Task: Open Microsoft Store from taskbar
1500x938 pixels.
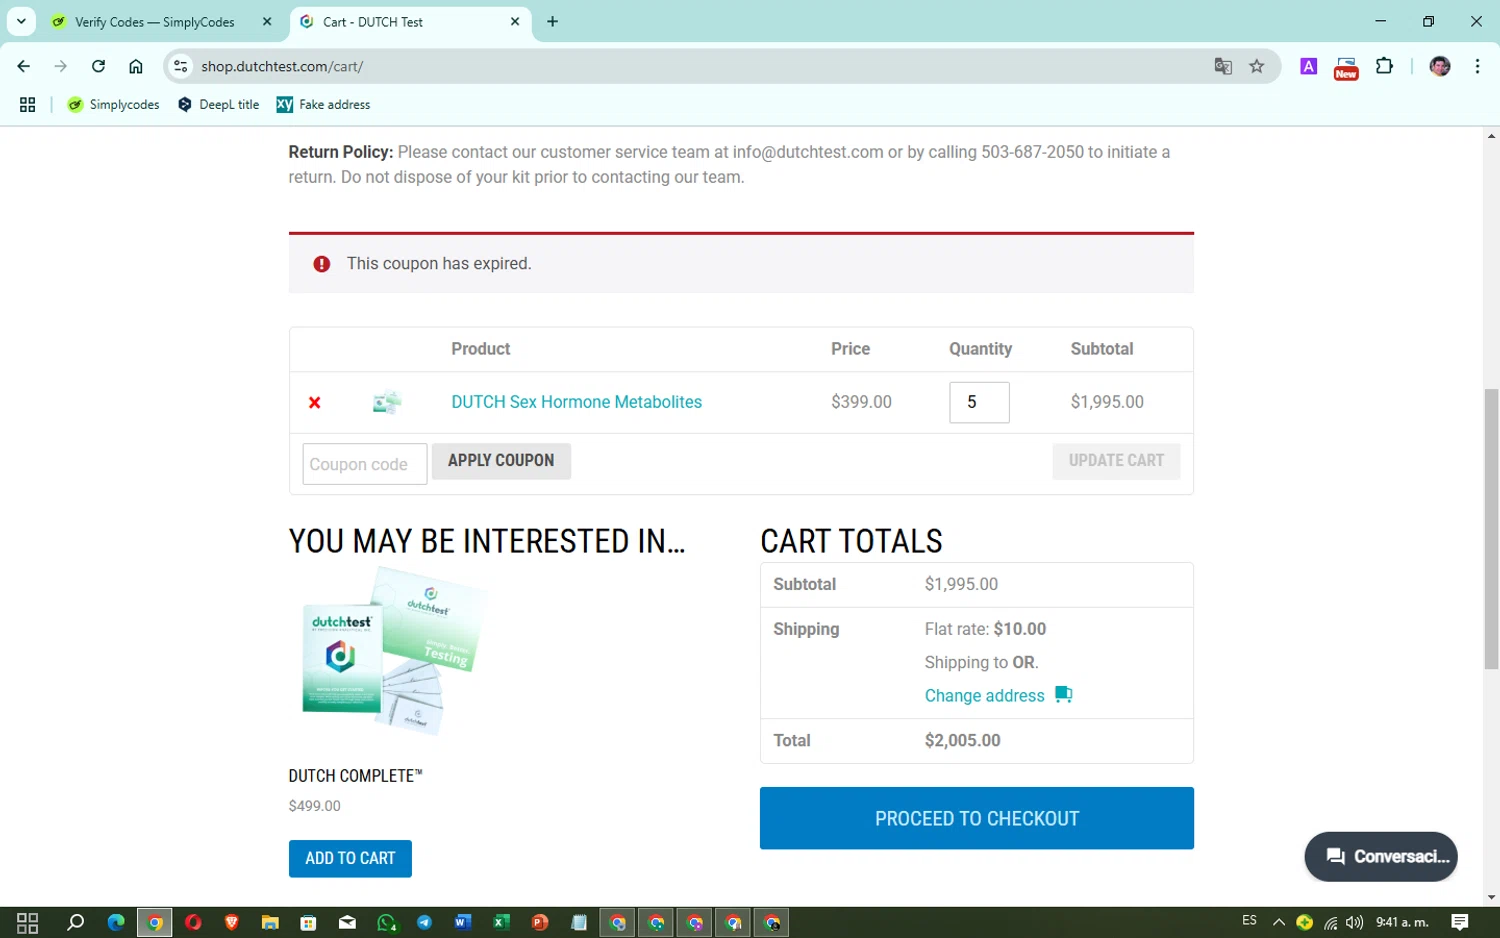Action: [x=308, y=922]
